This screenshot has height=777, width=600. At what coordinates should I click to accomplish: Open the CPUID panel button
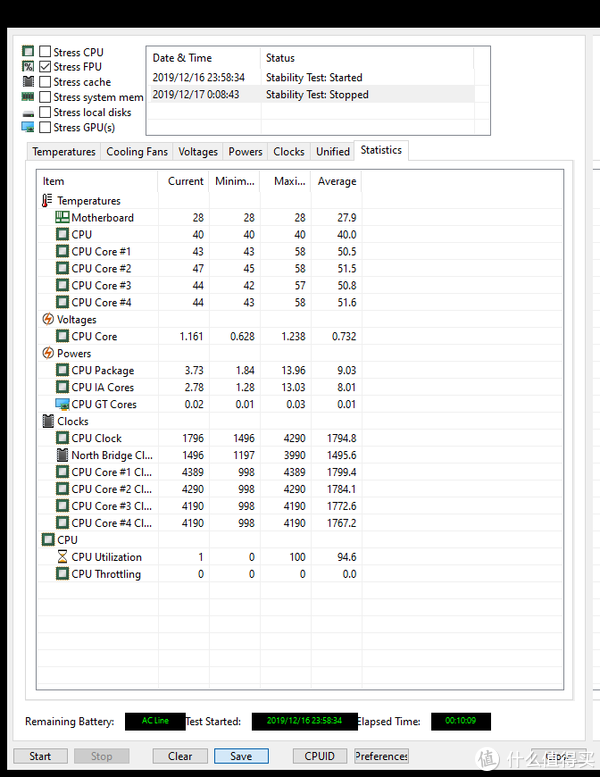(320, 756)
